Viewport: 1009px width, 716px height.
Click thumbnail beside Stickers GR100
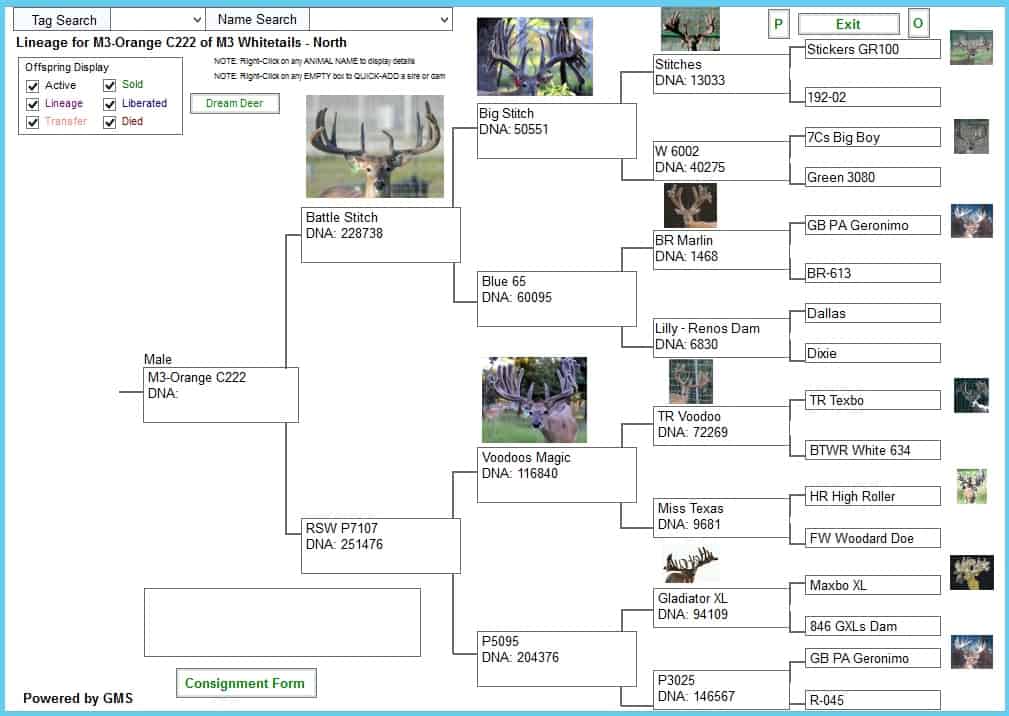pyautogui.click(x=970, y=47)
